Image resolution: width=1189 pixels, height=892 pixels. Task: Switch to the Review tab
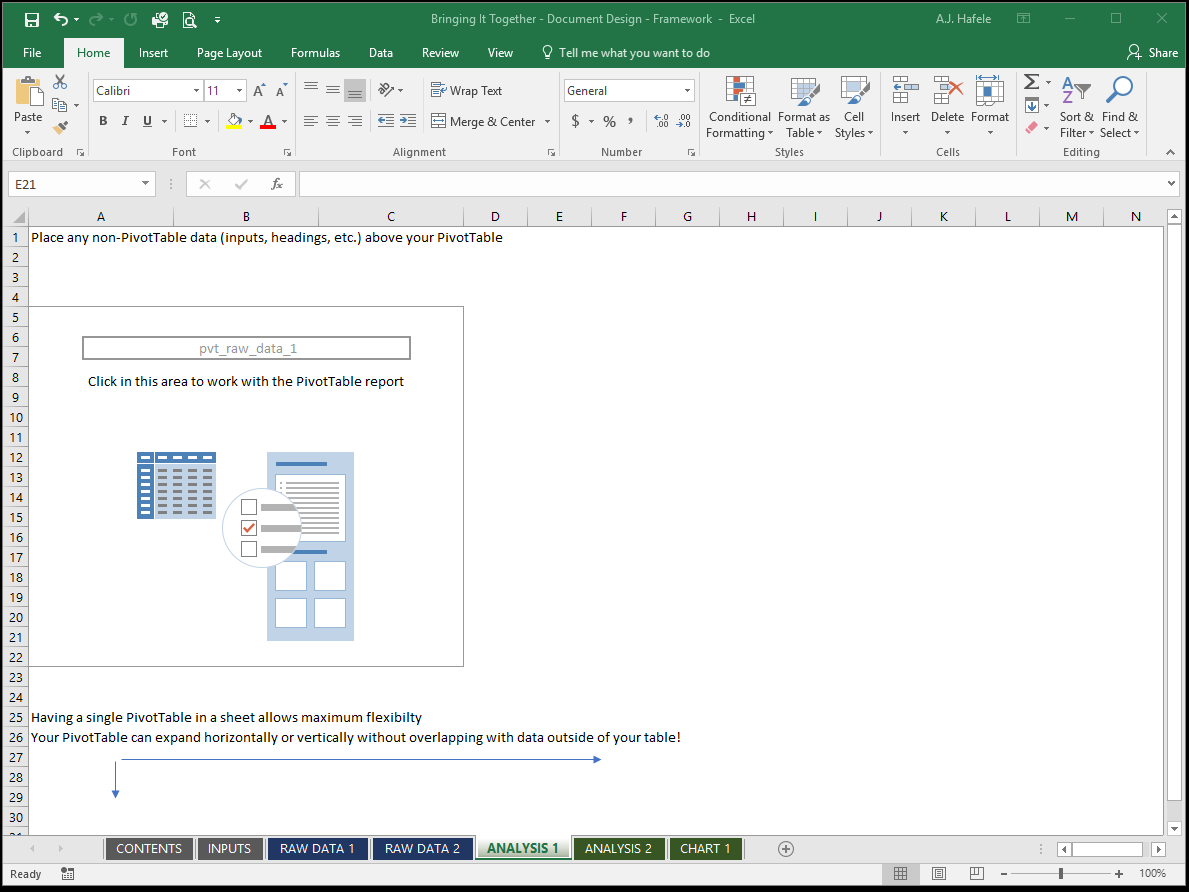pos(441,53)
